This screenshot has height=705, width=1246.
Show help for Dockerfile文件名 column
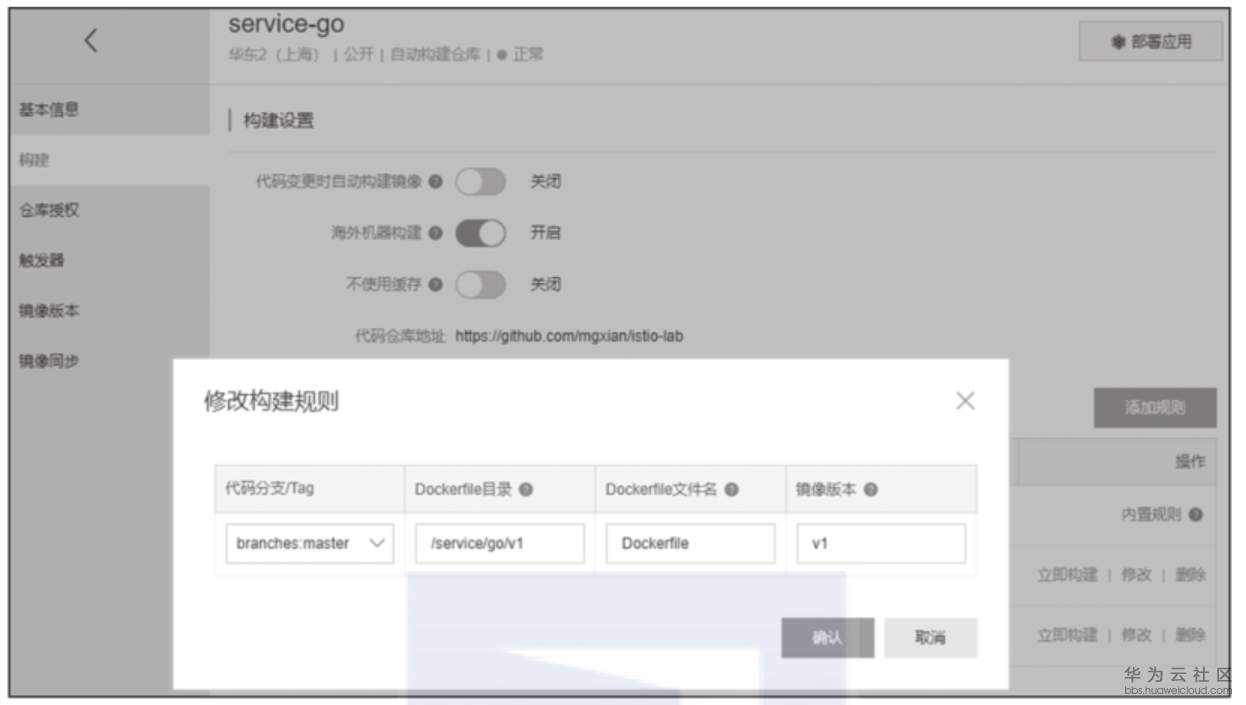click(x=731, y=490)
